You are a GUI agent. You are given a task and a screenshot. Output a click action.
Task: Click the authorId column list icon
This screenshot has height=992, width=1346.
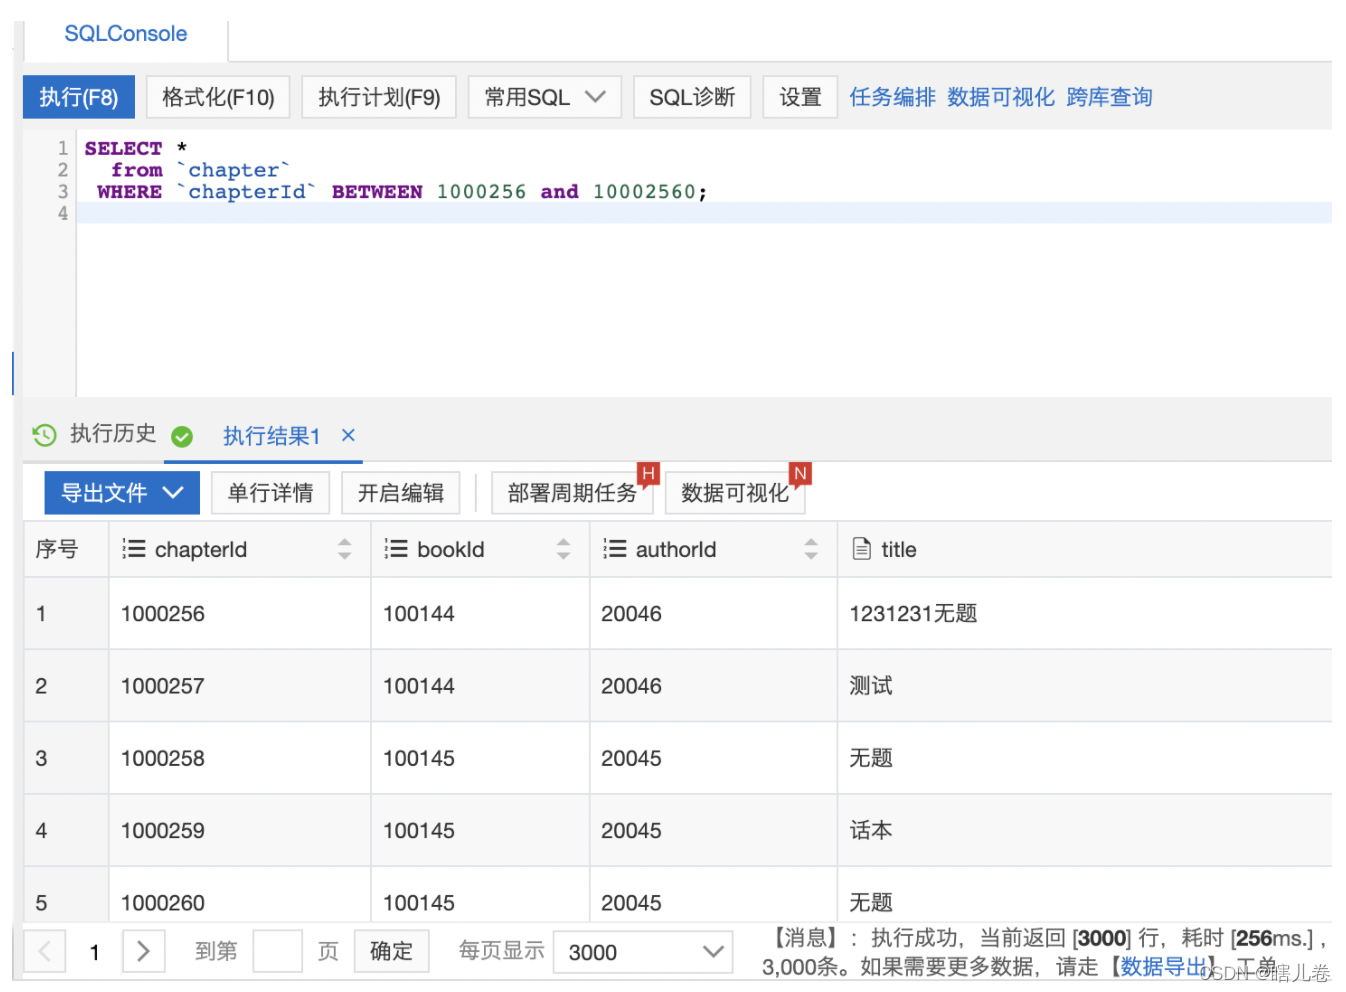(614, 549)
